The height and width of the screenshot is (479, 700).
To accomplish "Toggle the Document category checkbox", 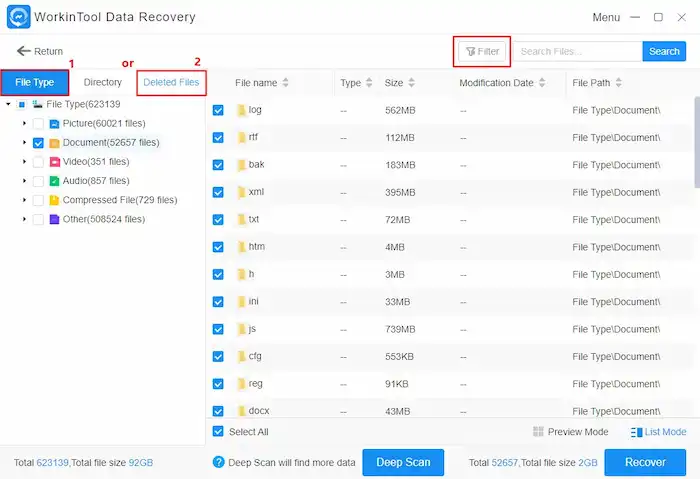I will coord(38,143).
